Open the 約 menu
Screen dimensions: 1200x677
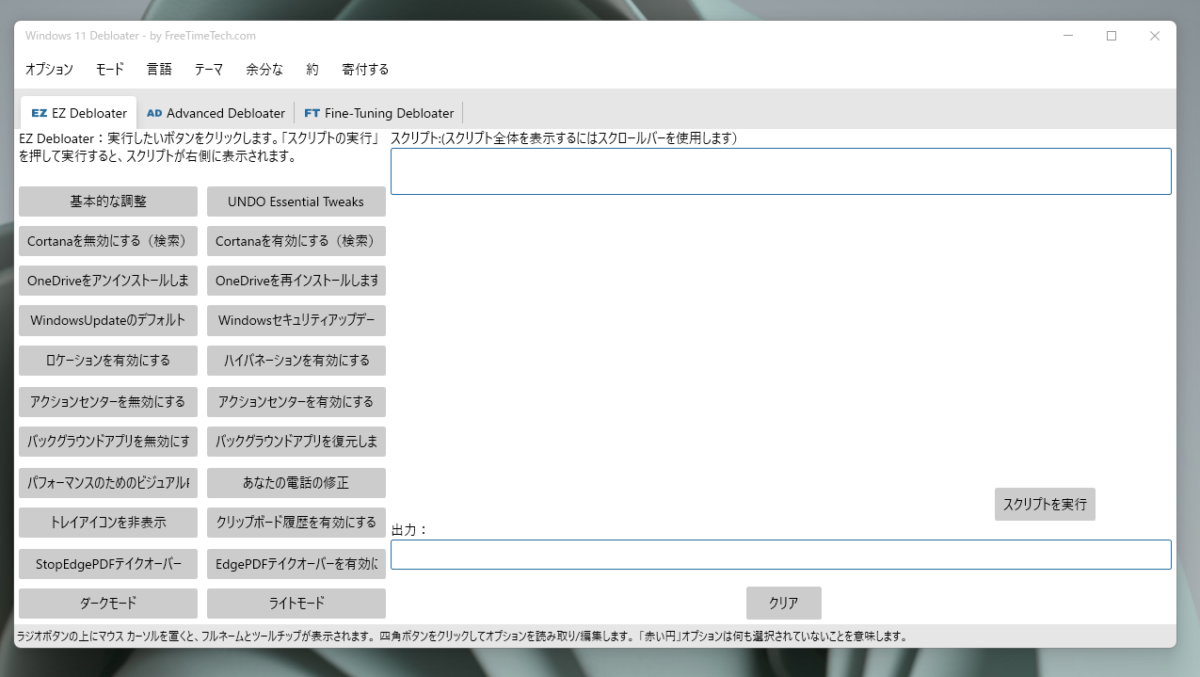click(312, 69)
